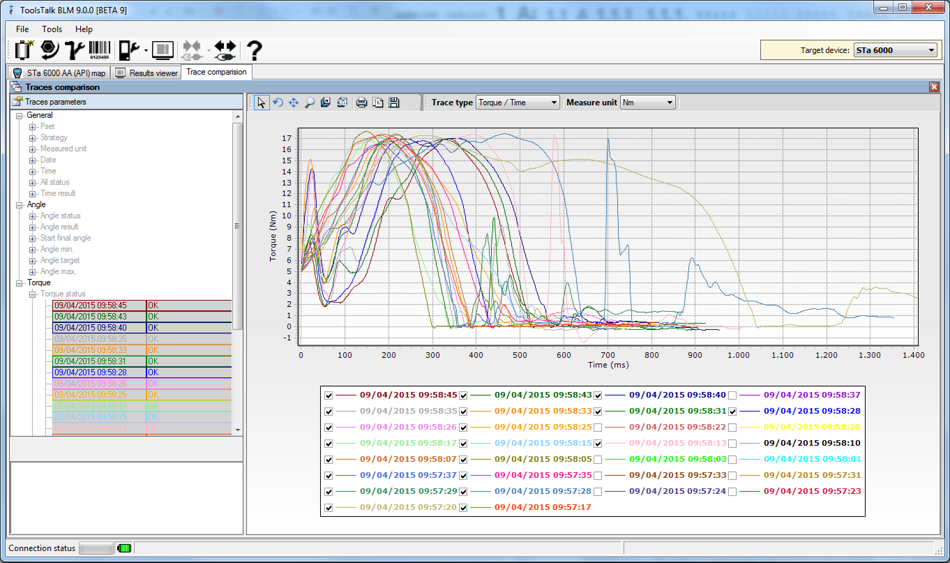Open the Target device dropdown
This screenshot has width=950, height=563.
tap(931, 50)
